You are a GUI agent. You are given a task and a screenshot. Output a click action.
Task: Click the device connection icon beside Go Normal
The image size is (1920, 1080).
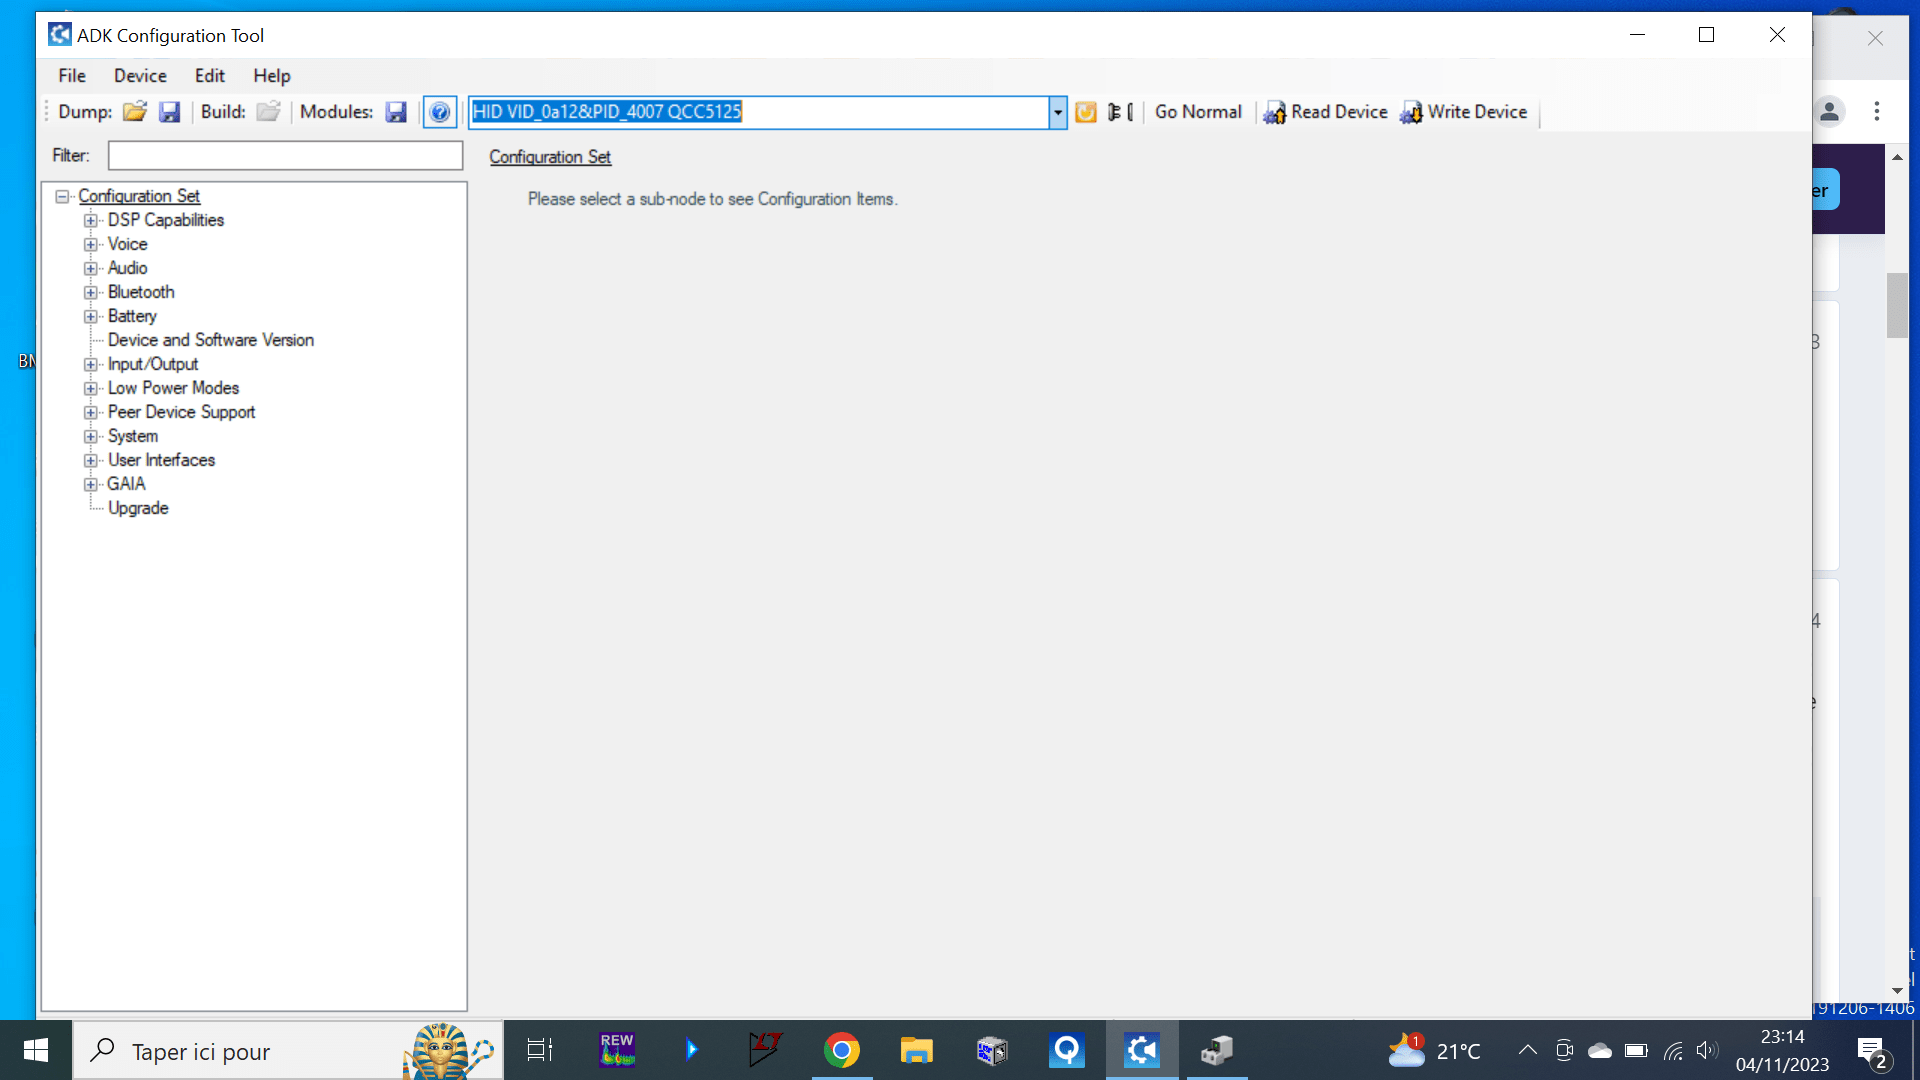pos(1121,112)
